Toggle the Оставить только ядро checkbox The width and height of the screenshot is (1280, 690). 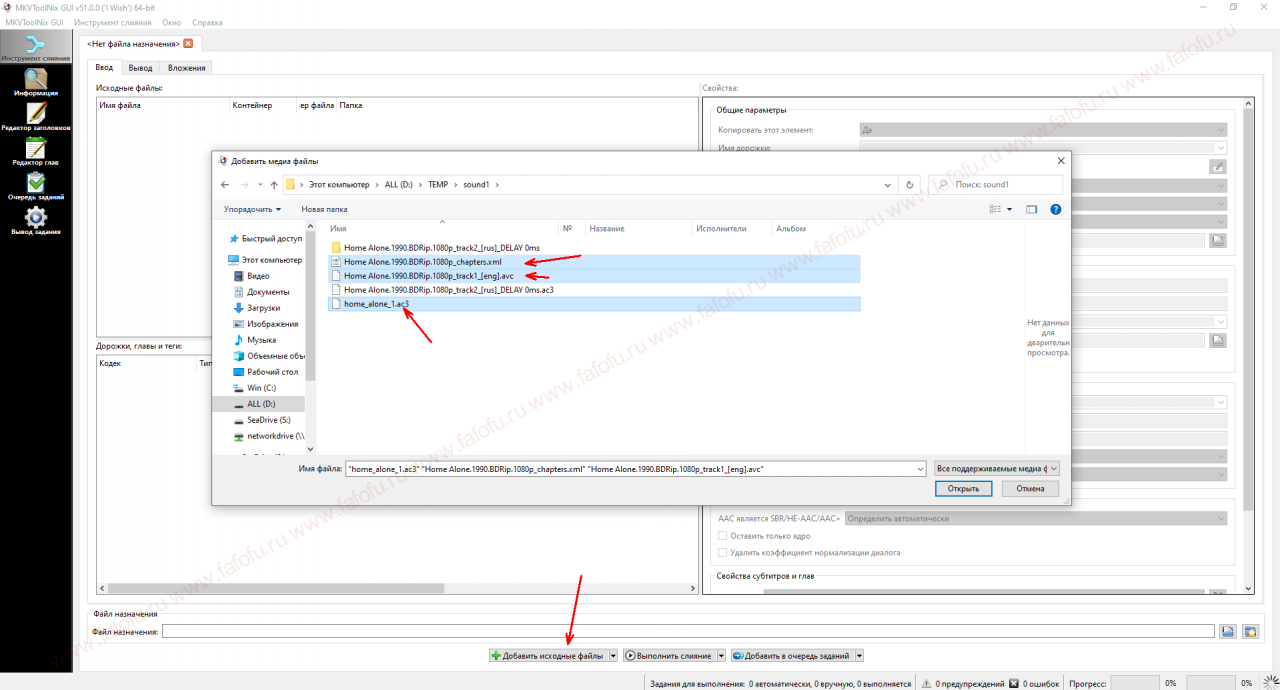point(723,536)
